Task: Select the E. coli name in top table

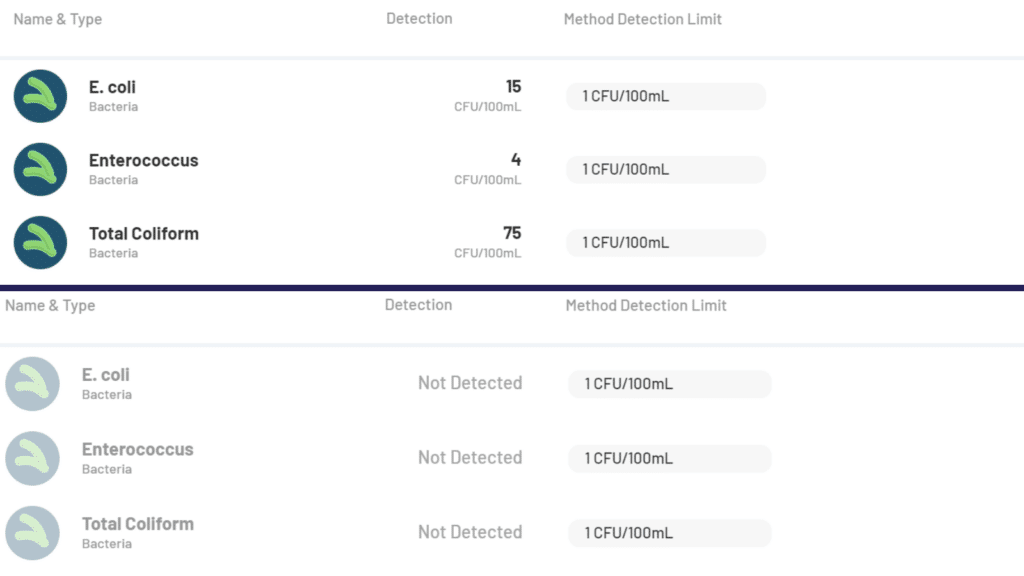Action: click(x=112, y=87)
